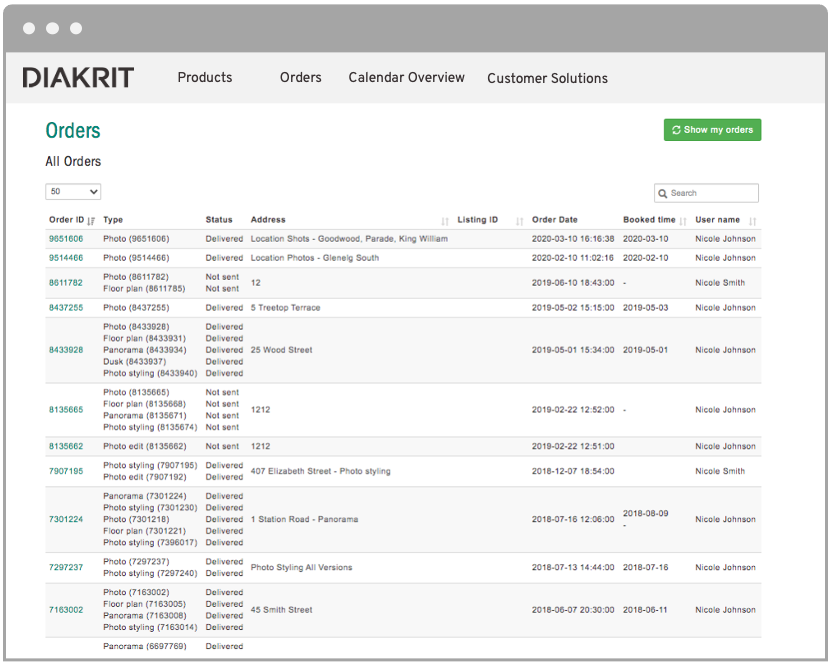Go to the Orders menu item
Screen dimensions: 829x664
click(x=300, y=78)
